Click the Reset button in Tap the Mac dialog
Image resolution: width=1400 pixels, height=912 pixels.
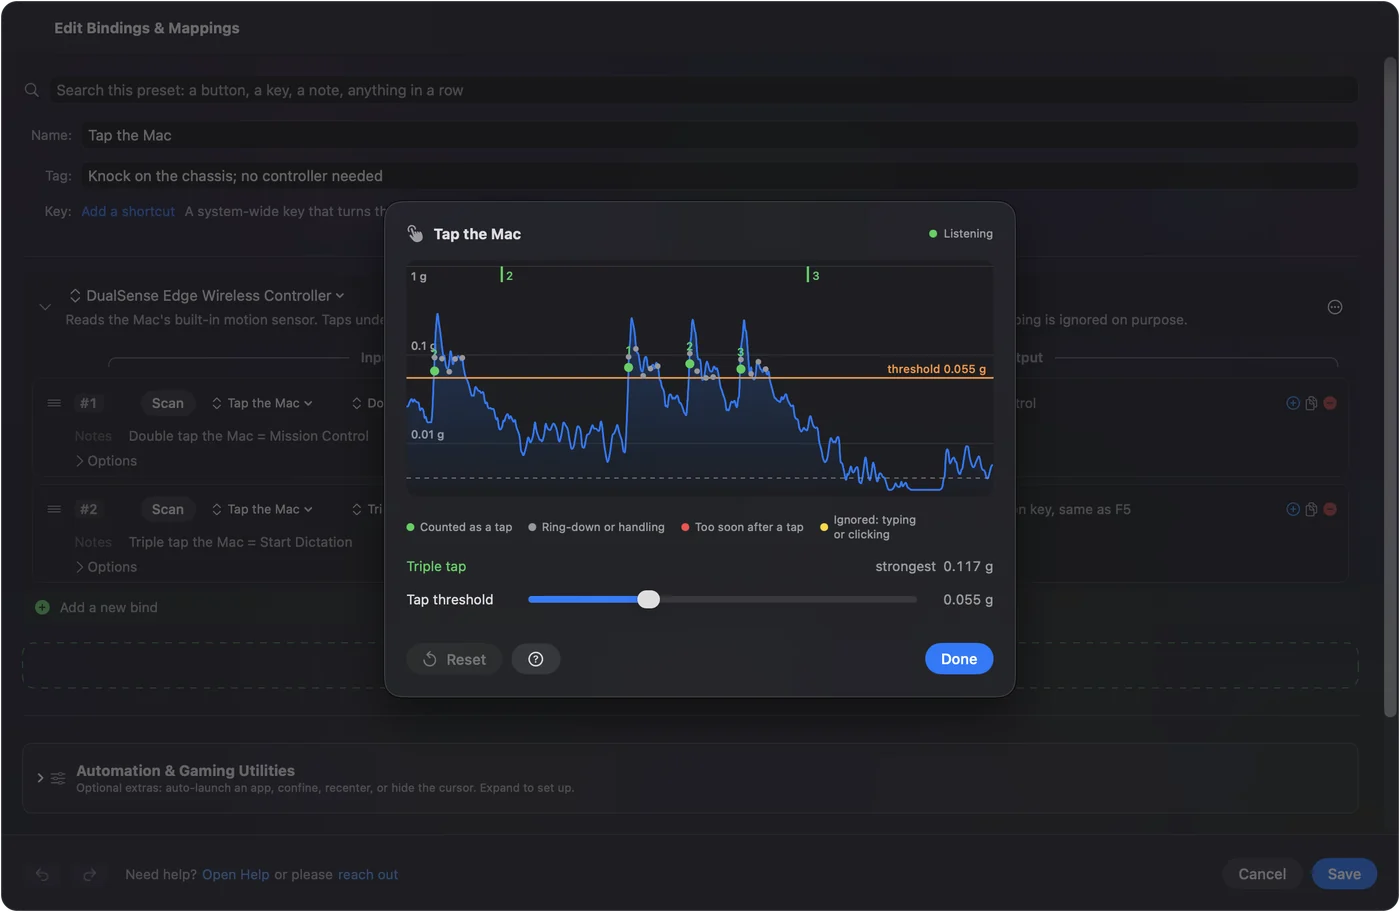point(454,659)
